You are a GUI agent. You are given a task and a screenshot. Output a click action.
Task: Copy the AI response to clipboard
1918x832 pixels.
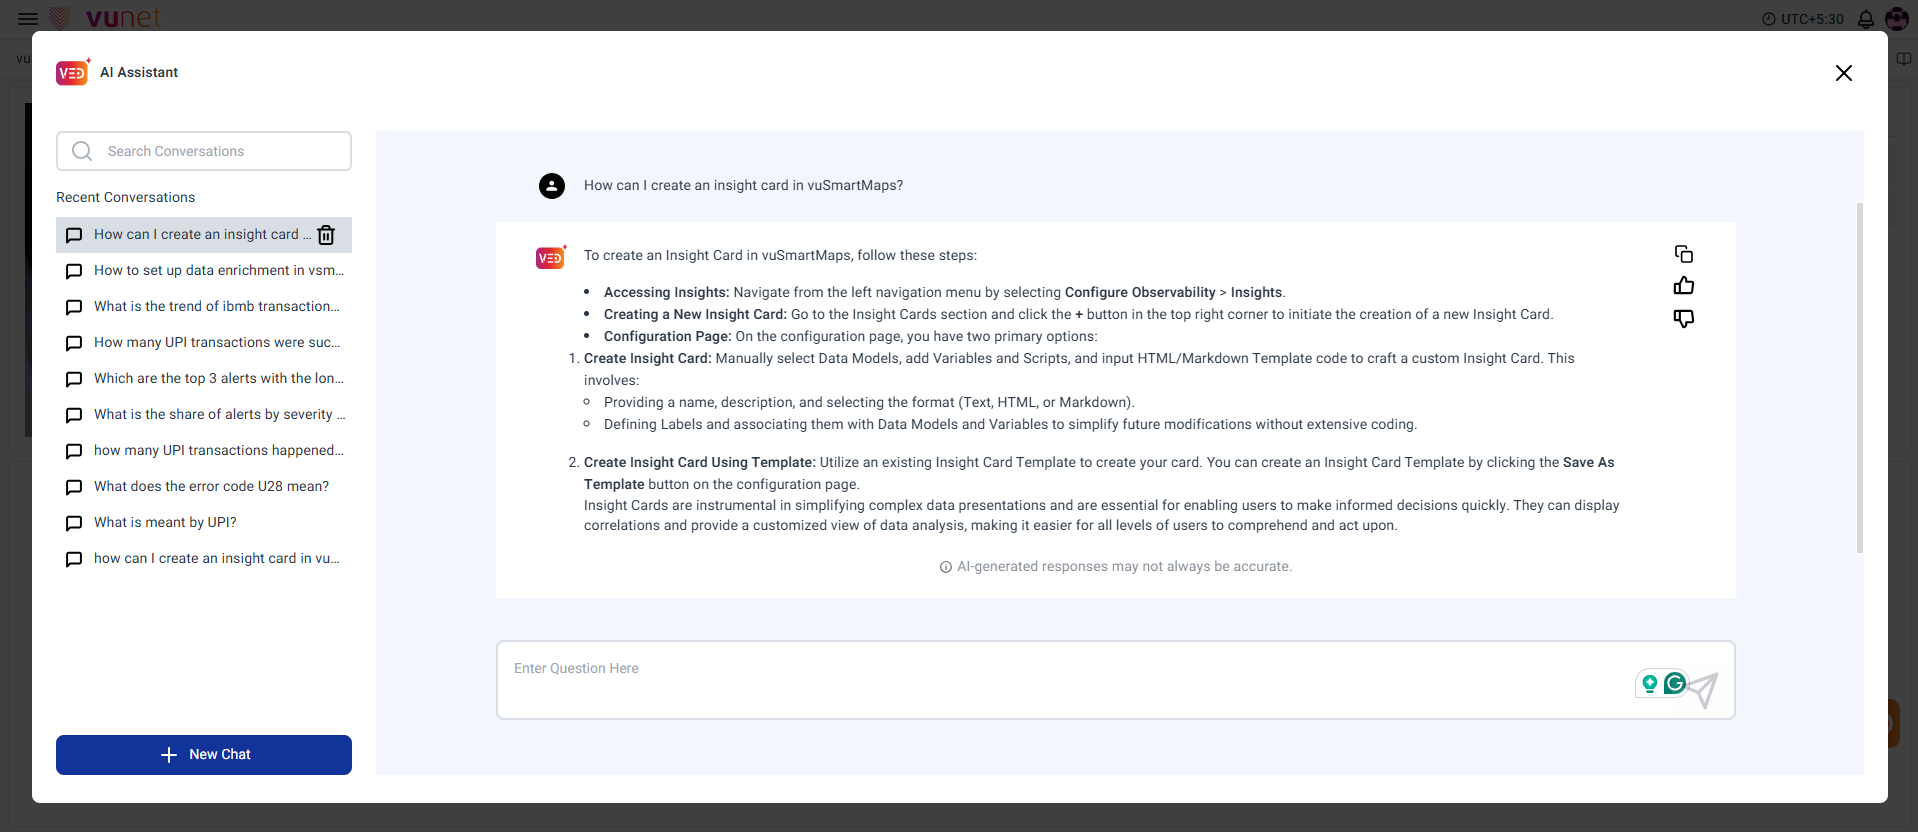1684,254
